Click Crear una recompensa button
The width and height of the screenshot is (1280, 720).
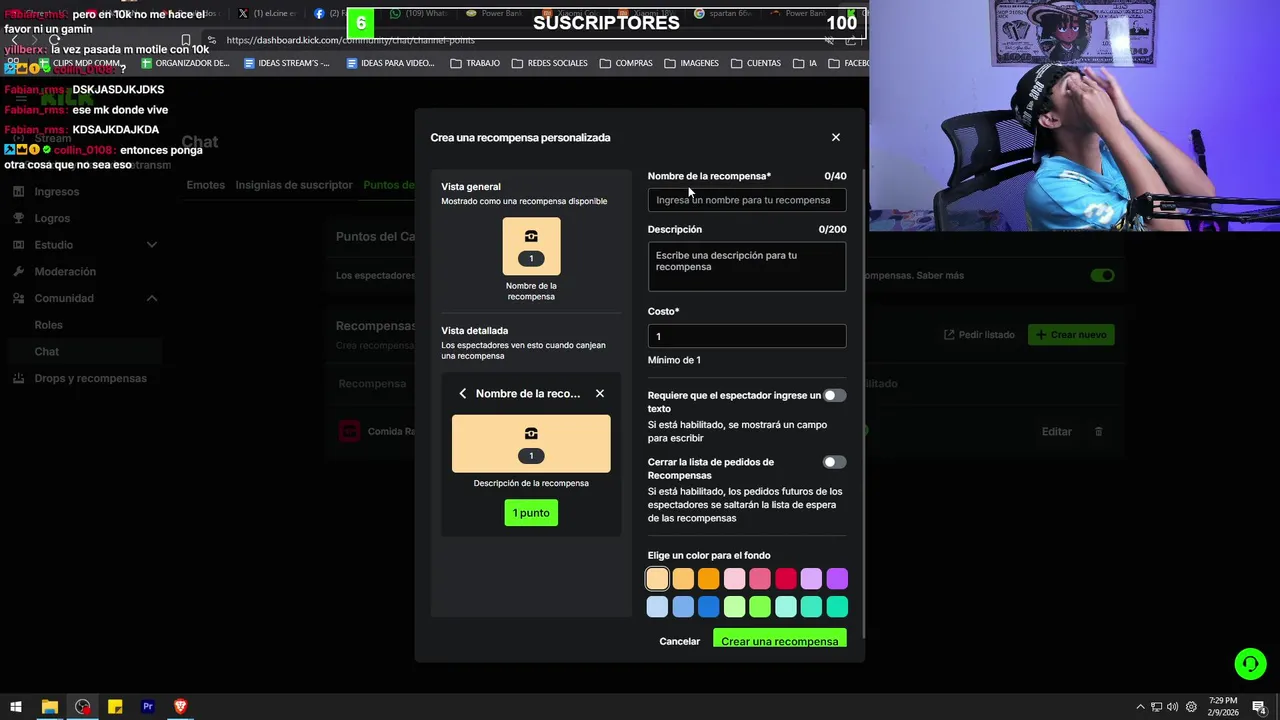780,639
